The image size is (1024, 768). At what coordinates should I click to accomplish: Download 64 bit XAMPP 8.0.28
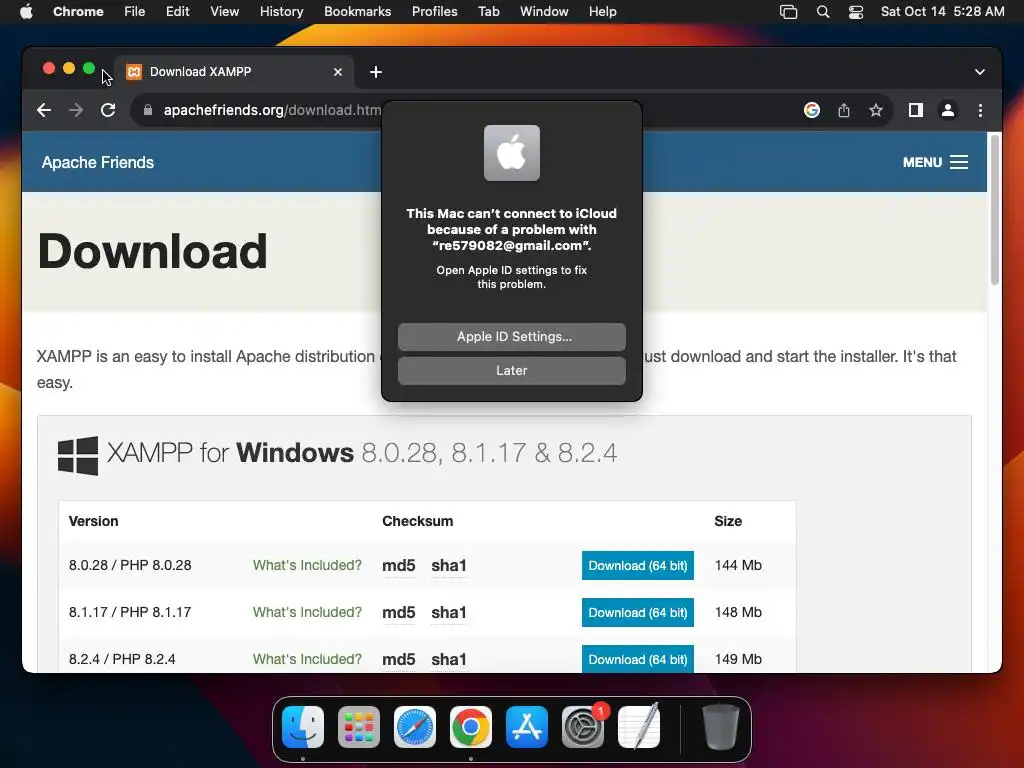point(637,566)
